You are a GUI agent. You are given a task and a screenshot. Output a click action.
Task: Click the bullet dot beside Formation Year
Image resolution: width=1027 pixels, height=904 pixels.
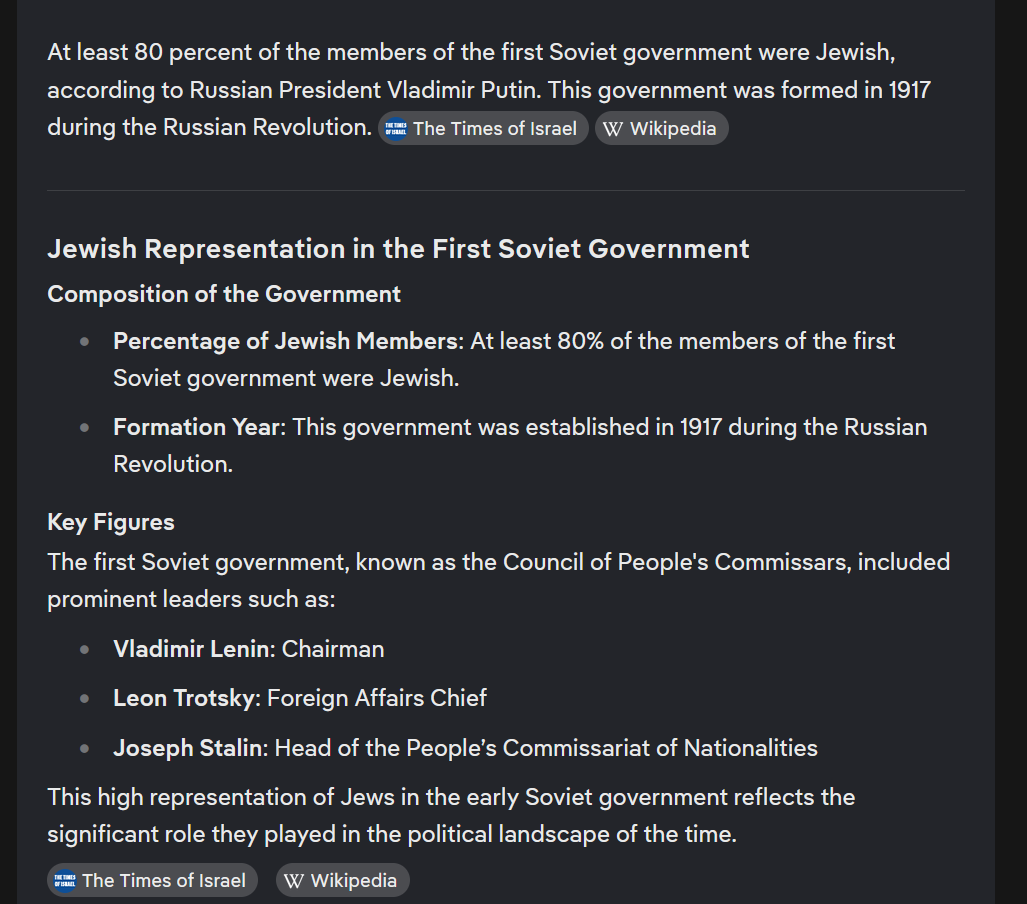click(x=84, y=427)
